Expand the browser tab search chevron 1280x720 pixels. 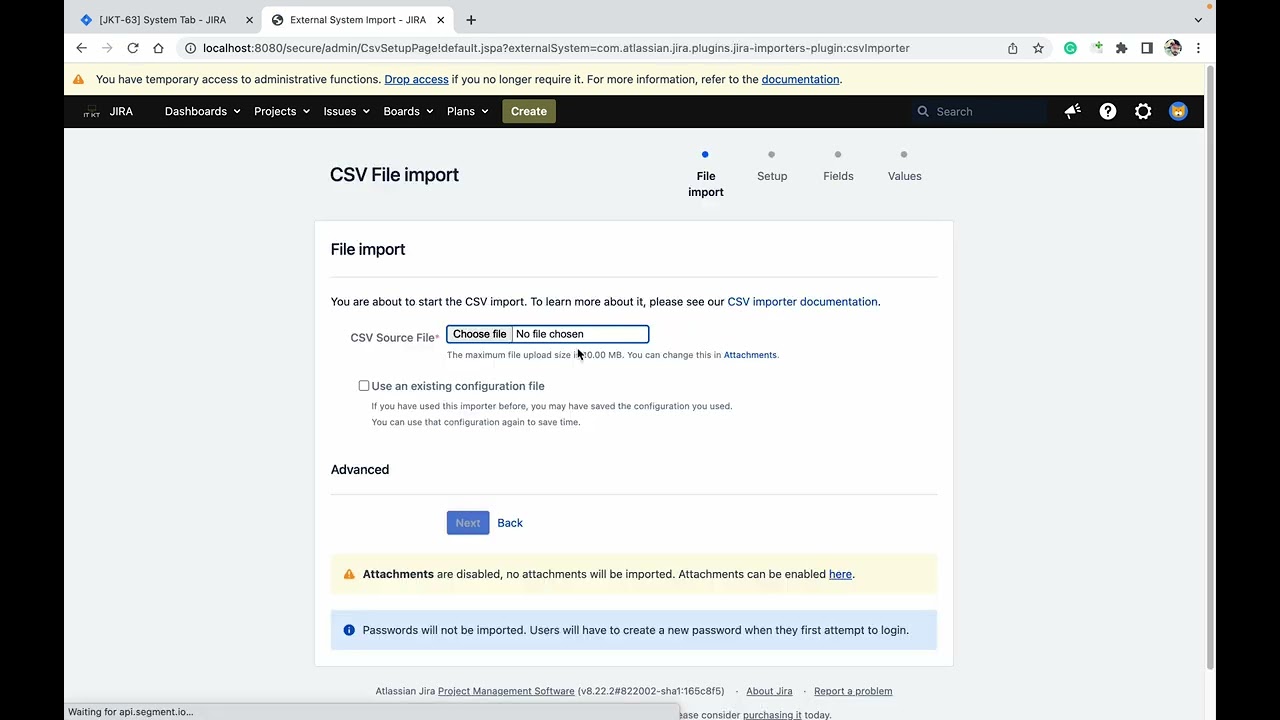point(1198,20)
